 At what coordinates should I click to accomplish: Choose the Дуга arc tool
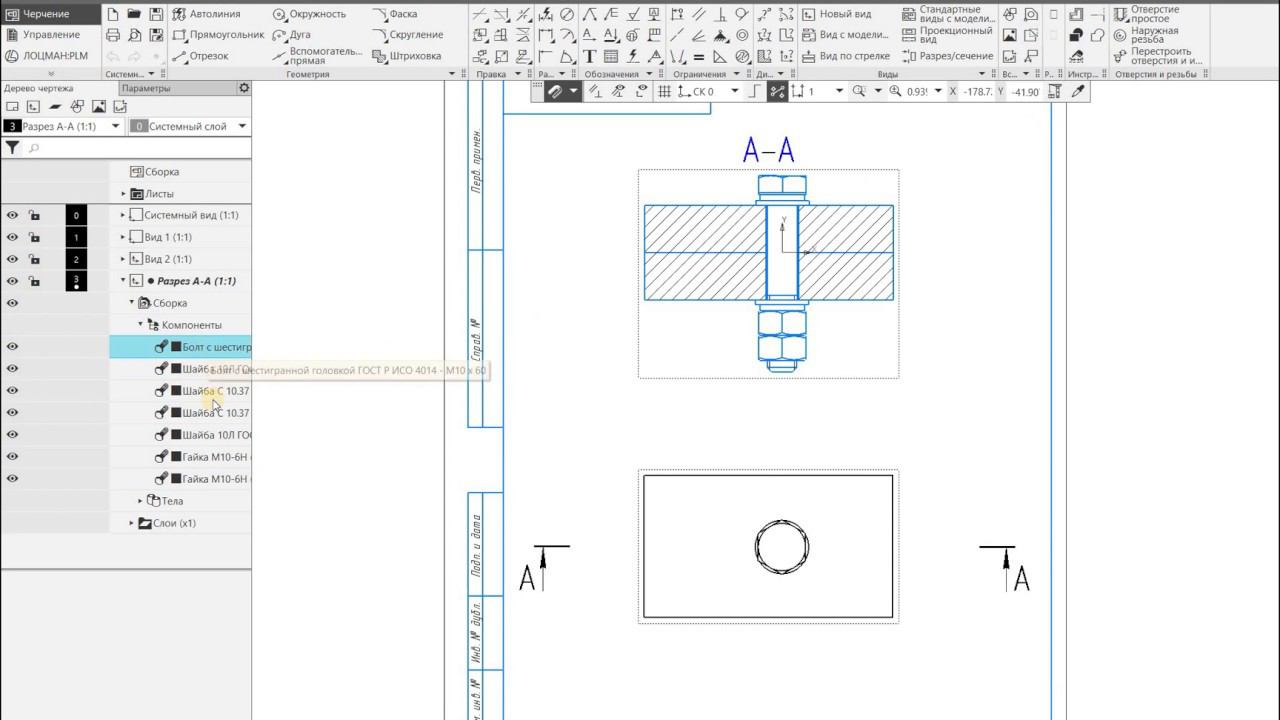(291, 35)
